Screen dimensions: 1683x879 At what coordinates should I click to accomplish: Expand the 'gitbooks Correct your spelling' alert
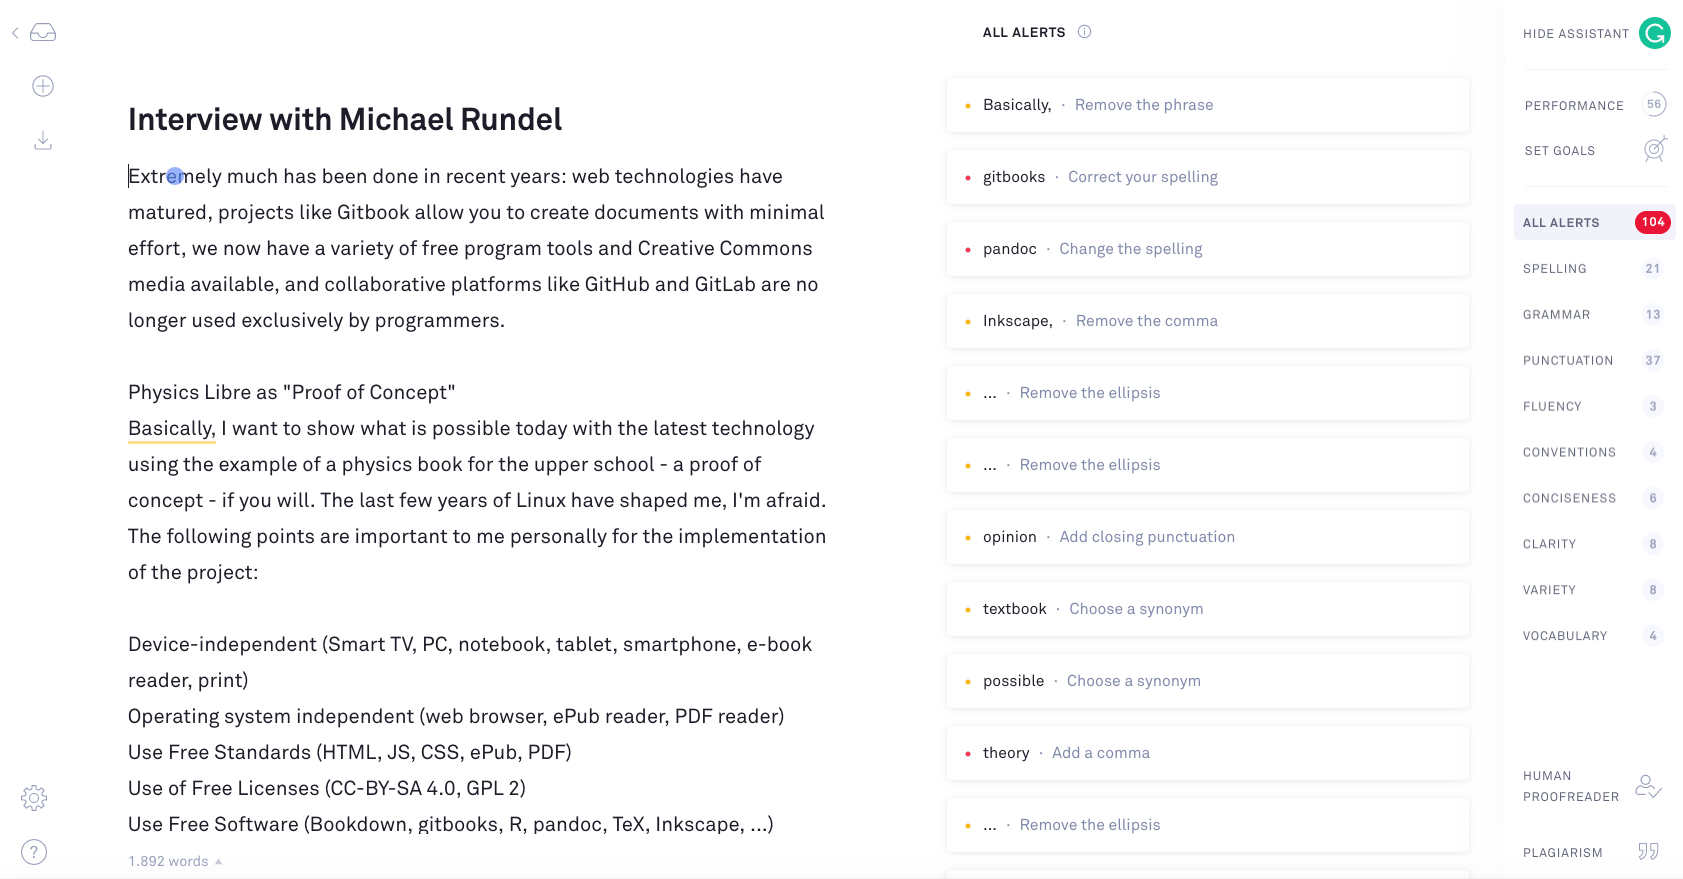1208,177
